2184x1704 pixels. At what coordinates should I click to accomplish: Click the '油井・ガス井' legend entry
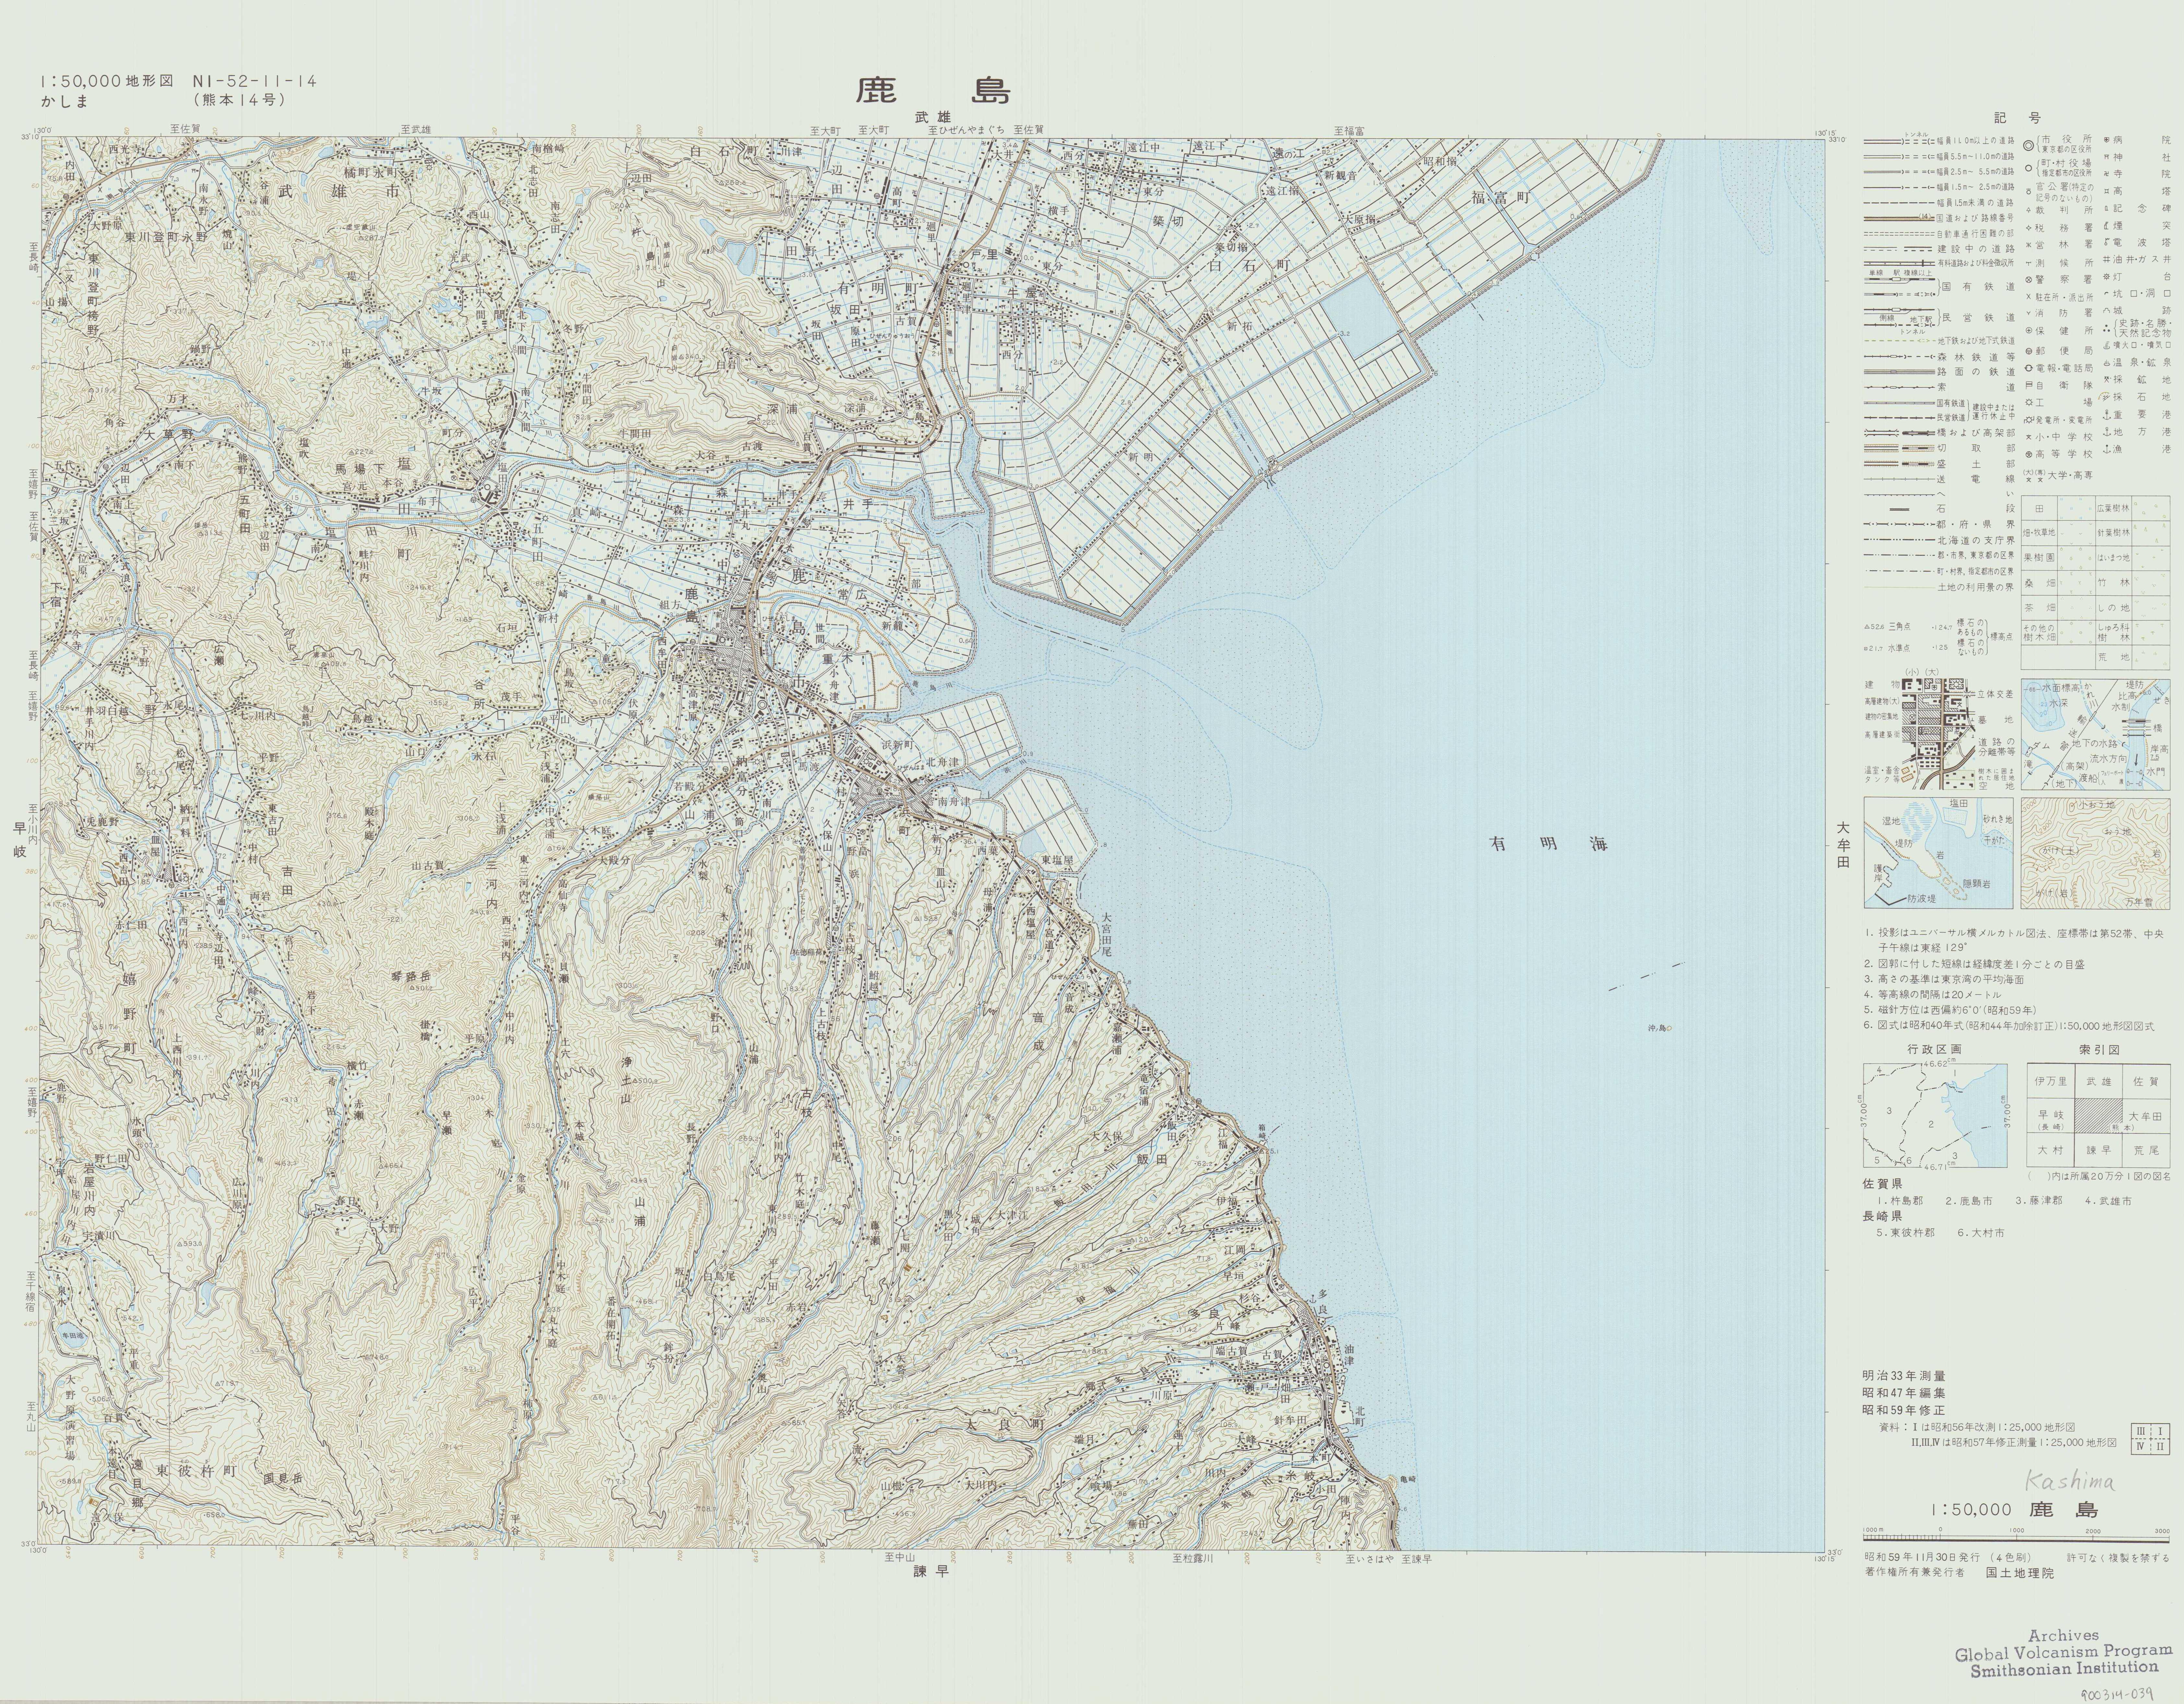click(x=2137, y=260)
